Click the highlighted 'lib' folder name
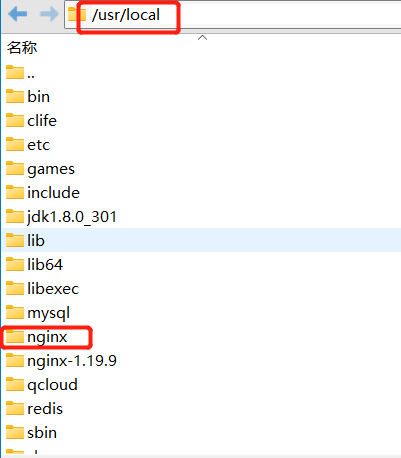401x458 pixels. pyautogui.click(x=36, y=241)
